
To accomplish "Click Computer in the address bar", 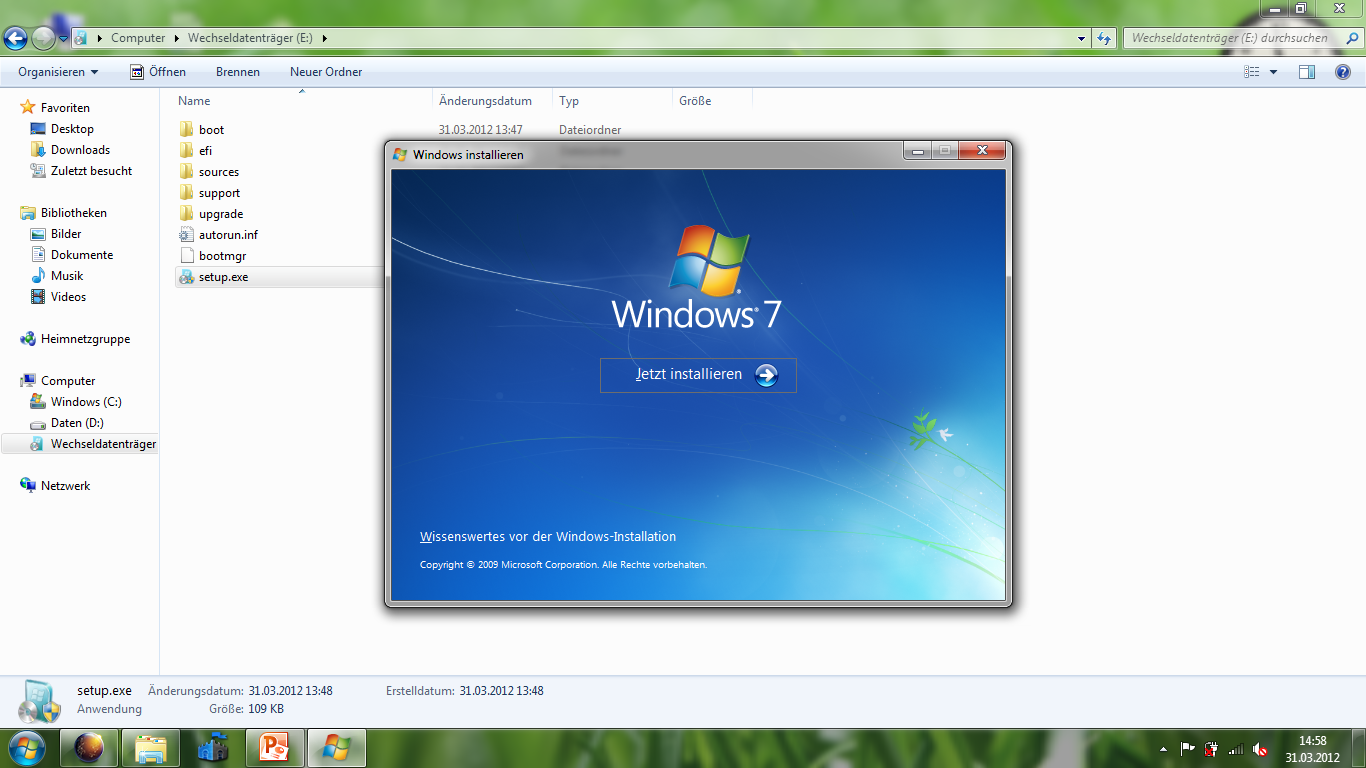I will click(x=138, y=38).
